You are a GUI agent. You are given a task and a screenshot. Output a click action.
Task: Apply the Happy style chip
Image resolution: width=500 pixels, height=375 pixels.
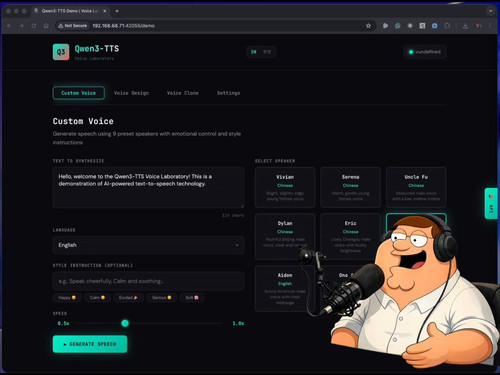click(x=67, y=298)
